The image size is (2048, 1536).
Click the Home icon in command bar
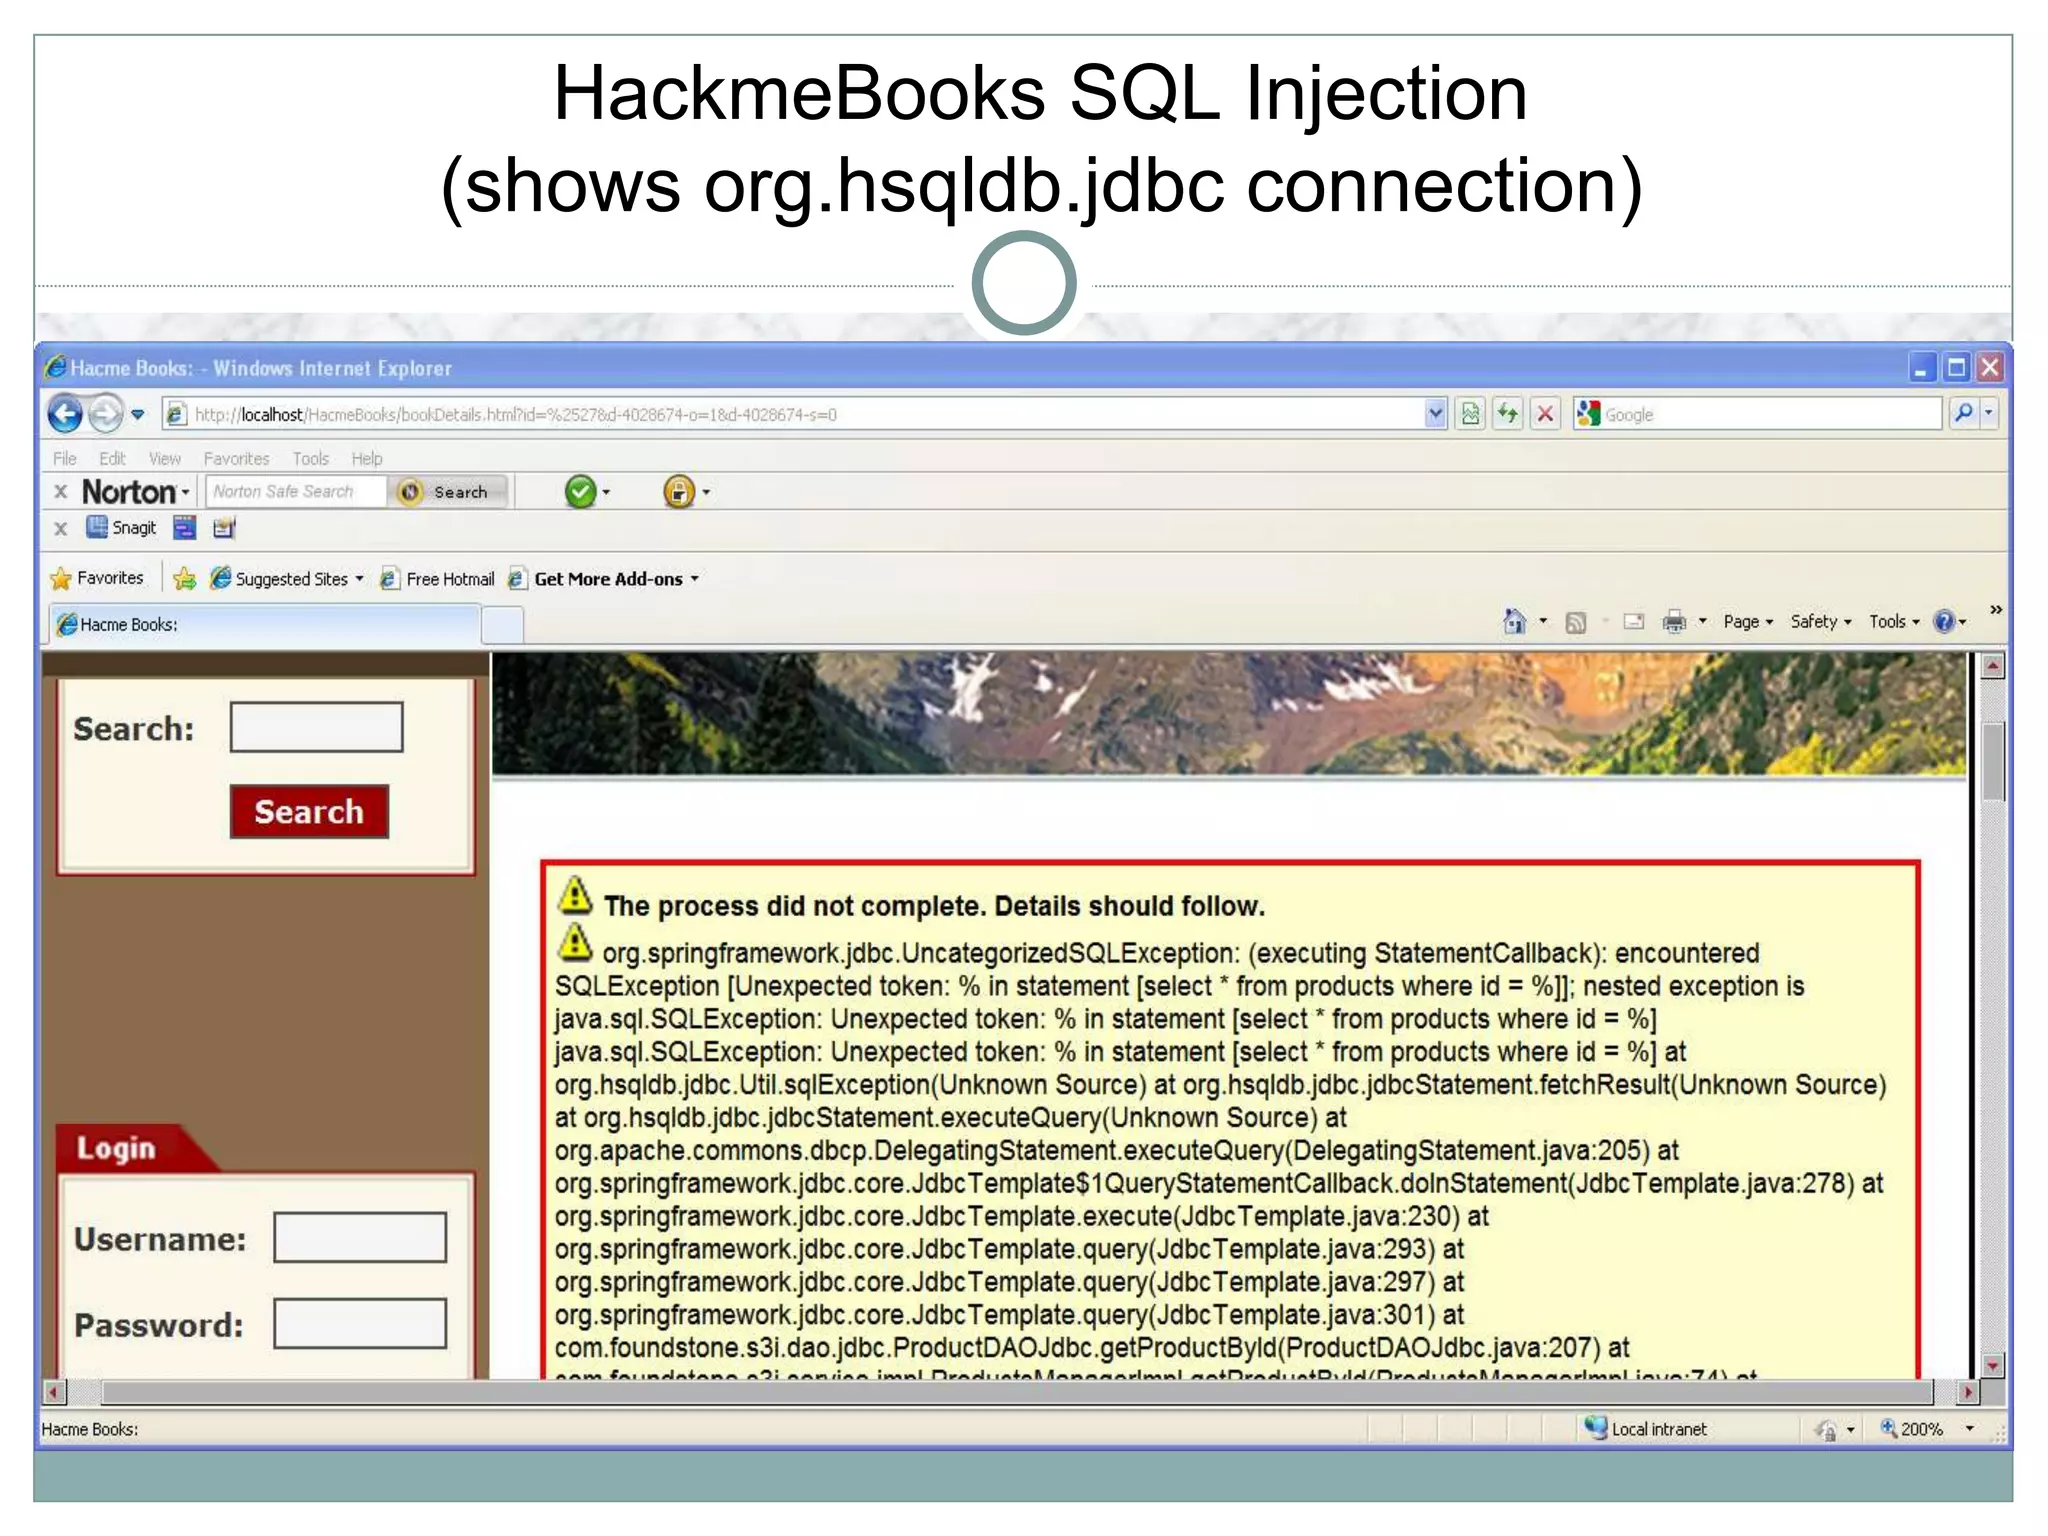(1514, 622)
